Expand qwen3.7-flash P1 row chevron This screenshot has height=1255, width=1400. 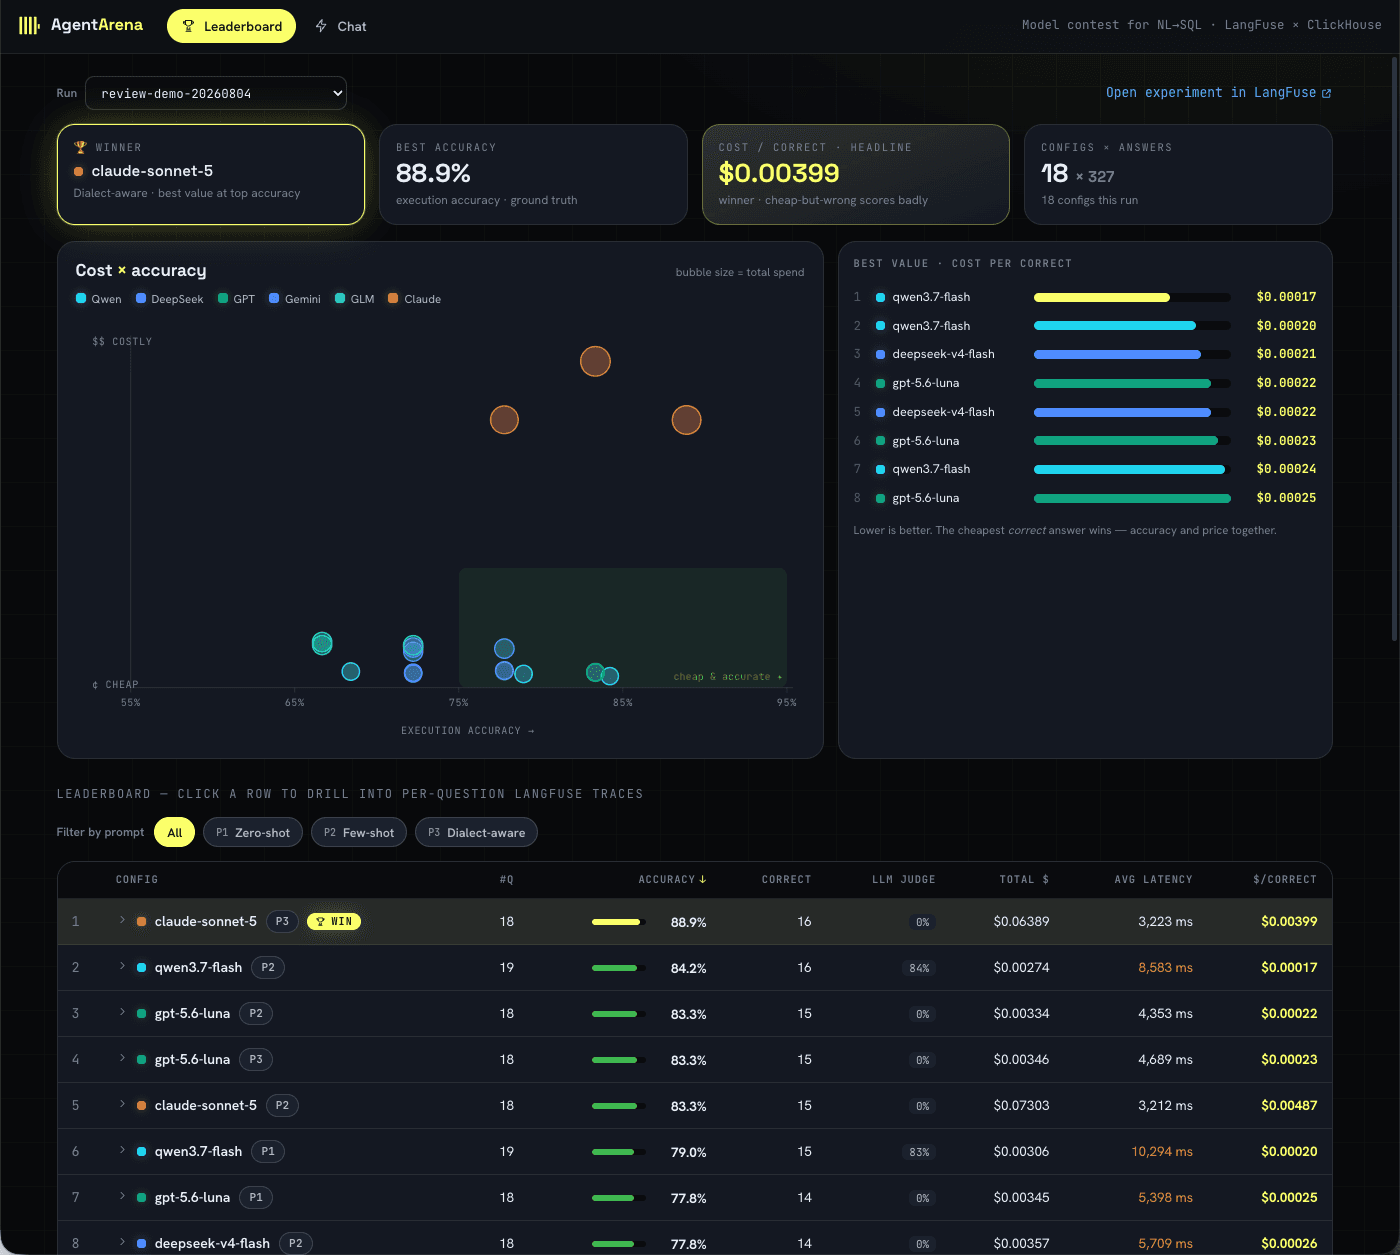pos(122,1150)
